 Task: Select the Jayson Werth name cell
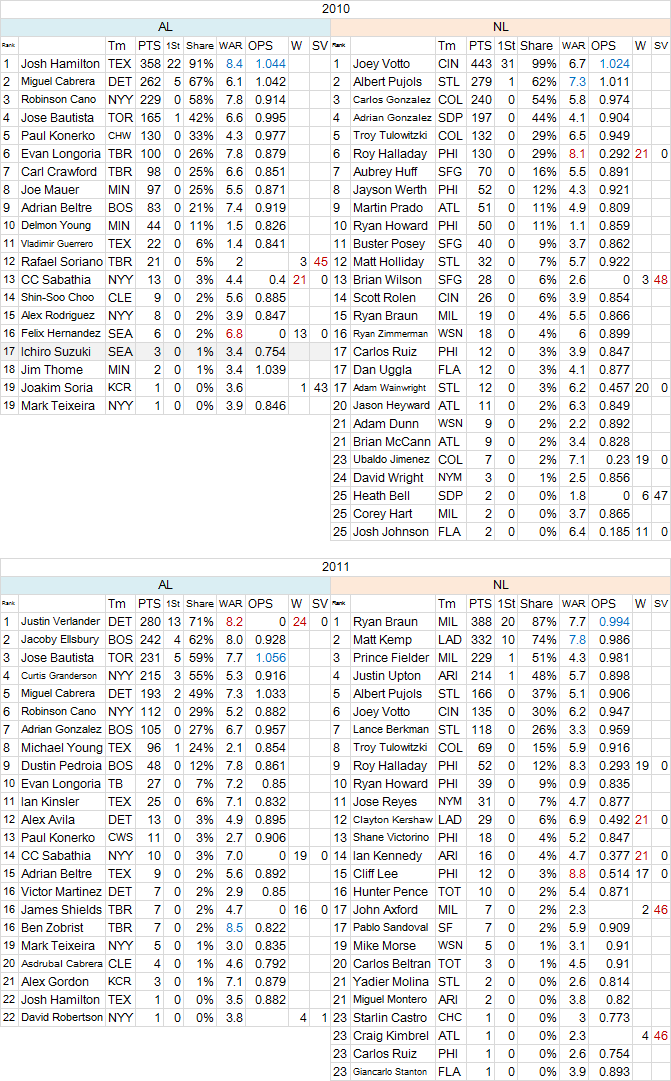[392, 190]
